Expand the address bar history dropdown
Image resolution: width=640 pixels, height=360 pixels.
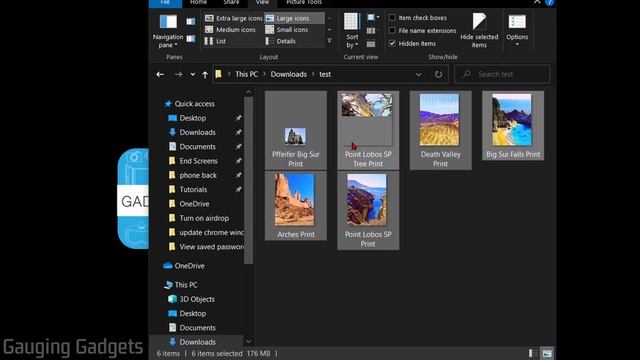pos(418,74)
